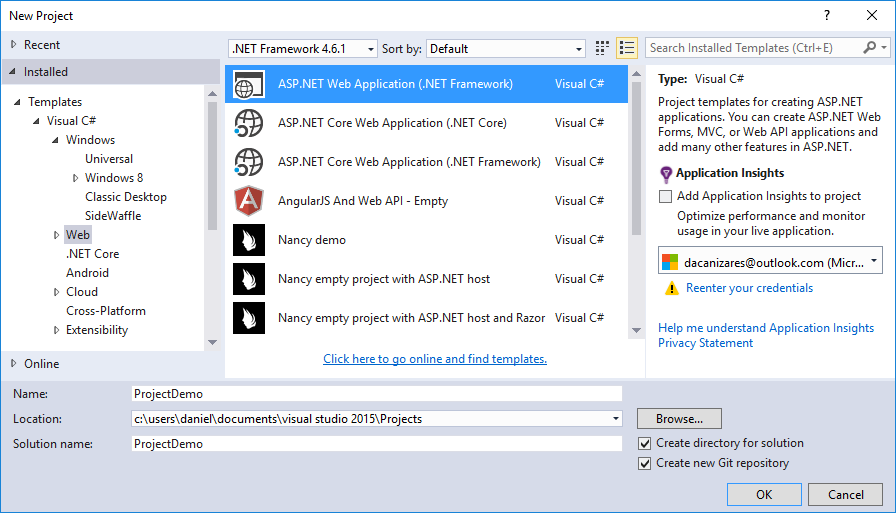
Task: Click the template list scrollbar thumb
Action: click(636, 159)
